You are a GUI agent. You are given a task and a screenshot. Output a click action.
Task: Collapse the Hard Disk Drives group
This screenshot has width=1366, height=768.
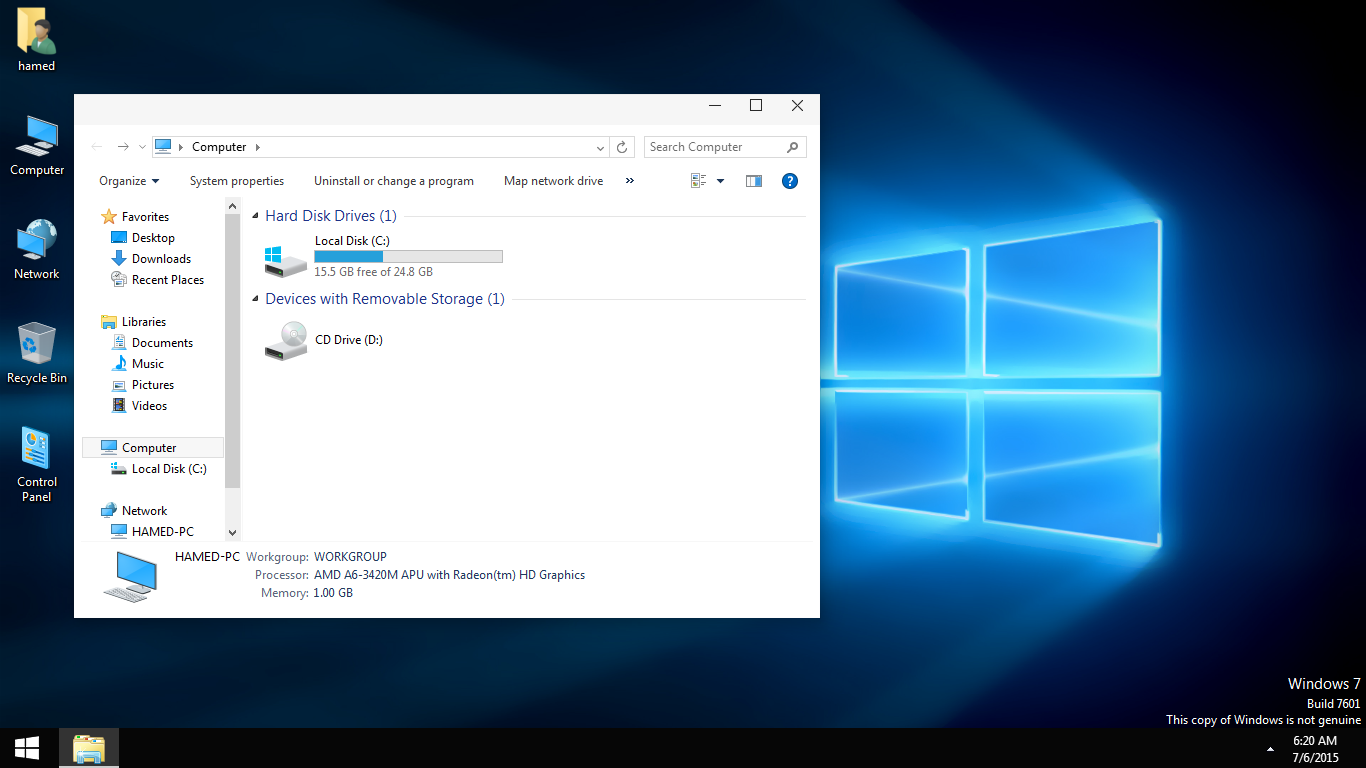pyautogui.click(x=255, y=216)
